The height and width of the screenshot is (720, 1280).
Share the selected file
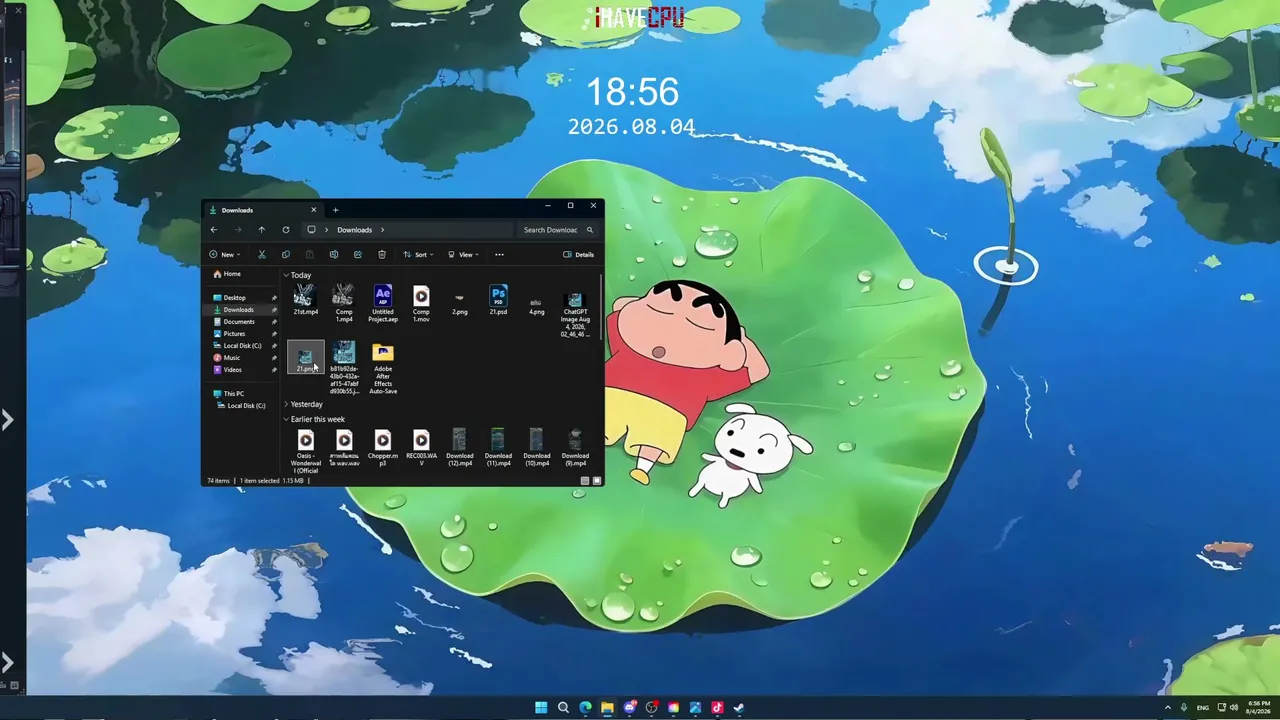[x=358, y=255]
